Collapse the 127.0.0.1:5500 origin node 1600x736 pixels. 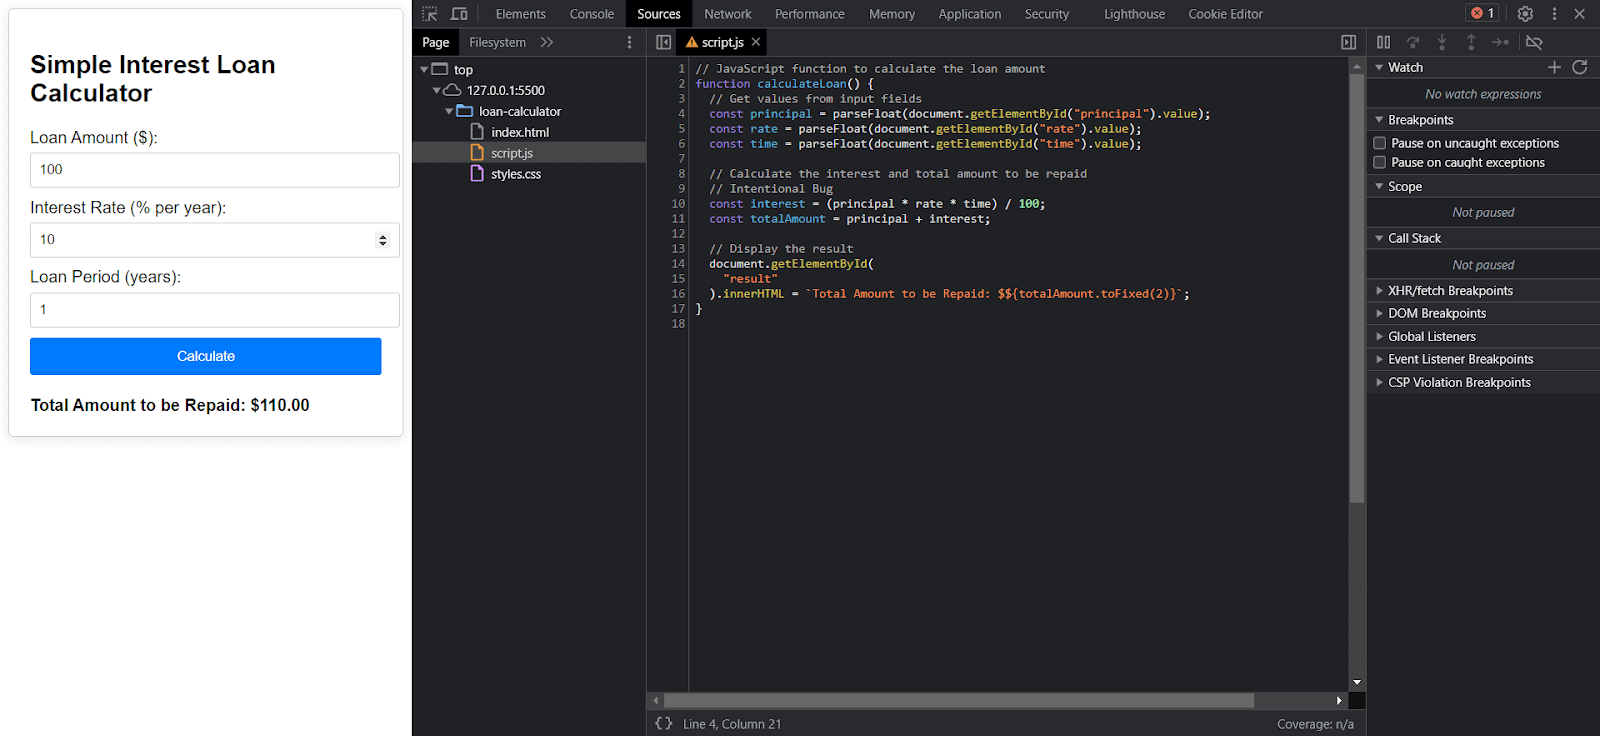tap(436, 90)
